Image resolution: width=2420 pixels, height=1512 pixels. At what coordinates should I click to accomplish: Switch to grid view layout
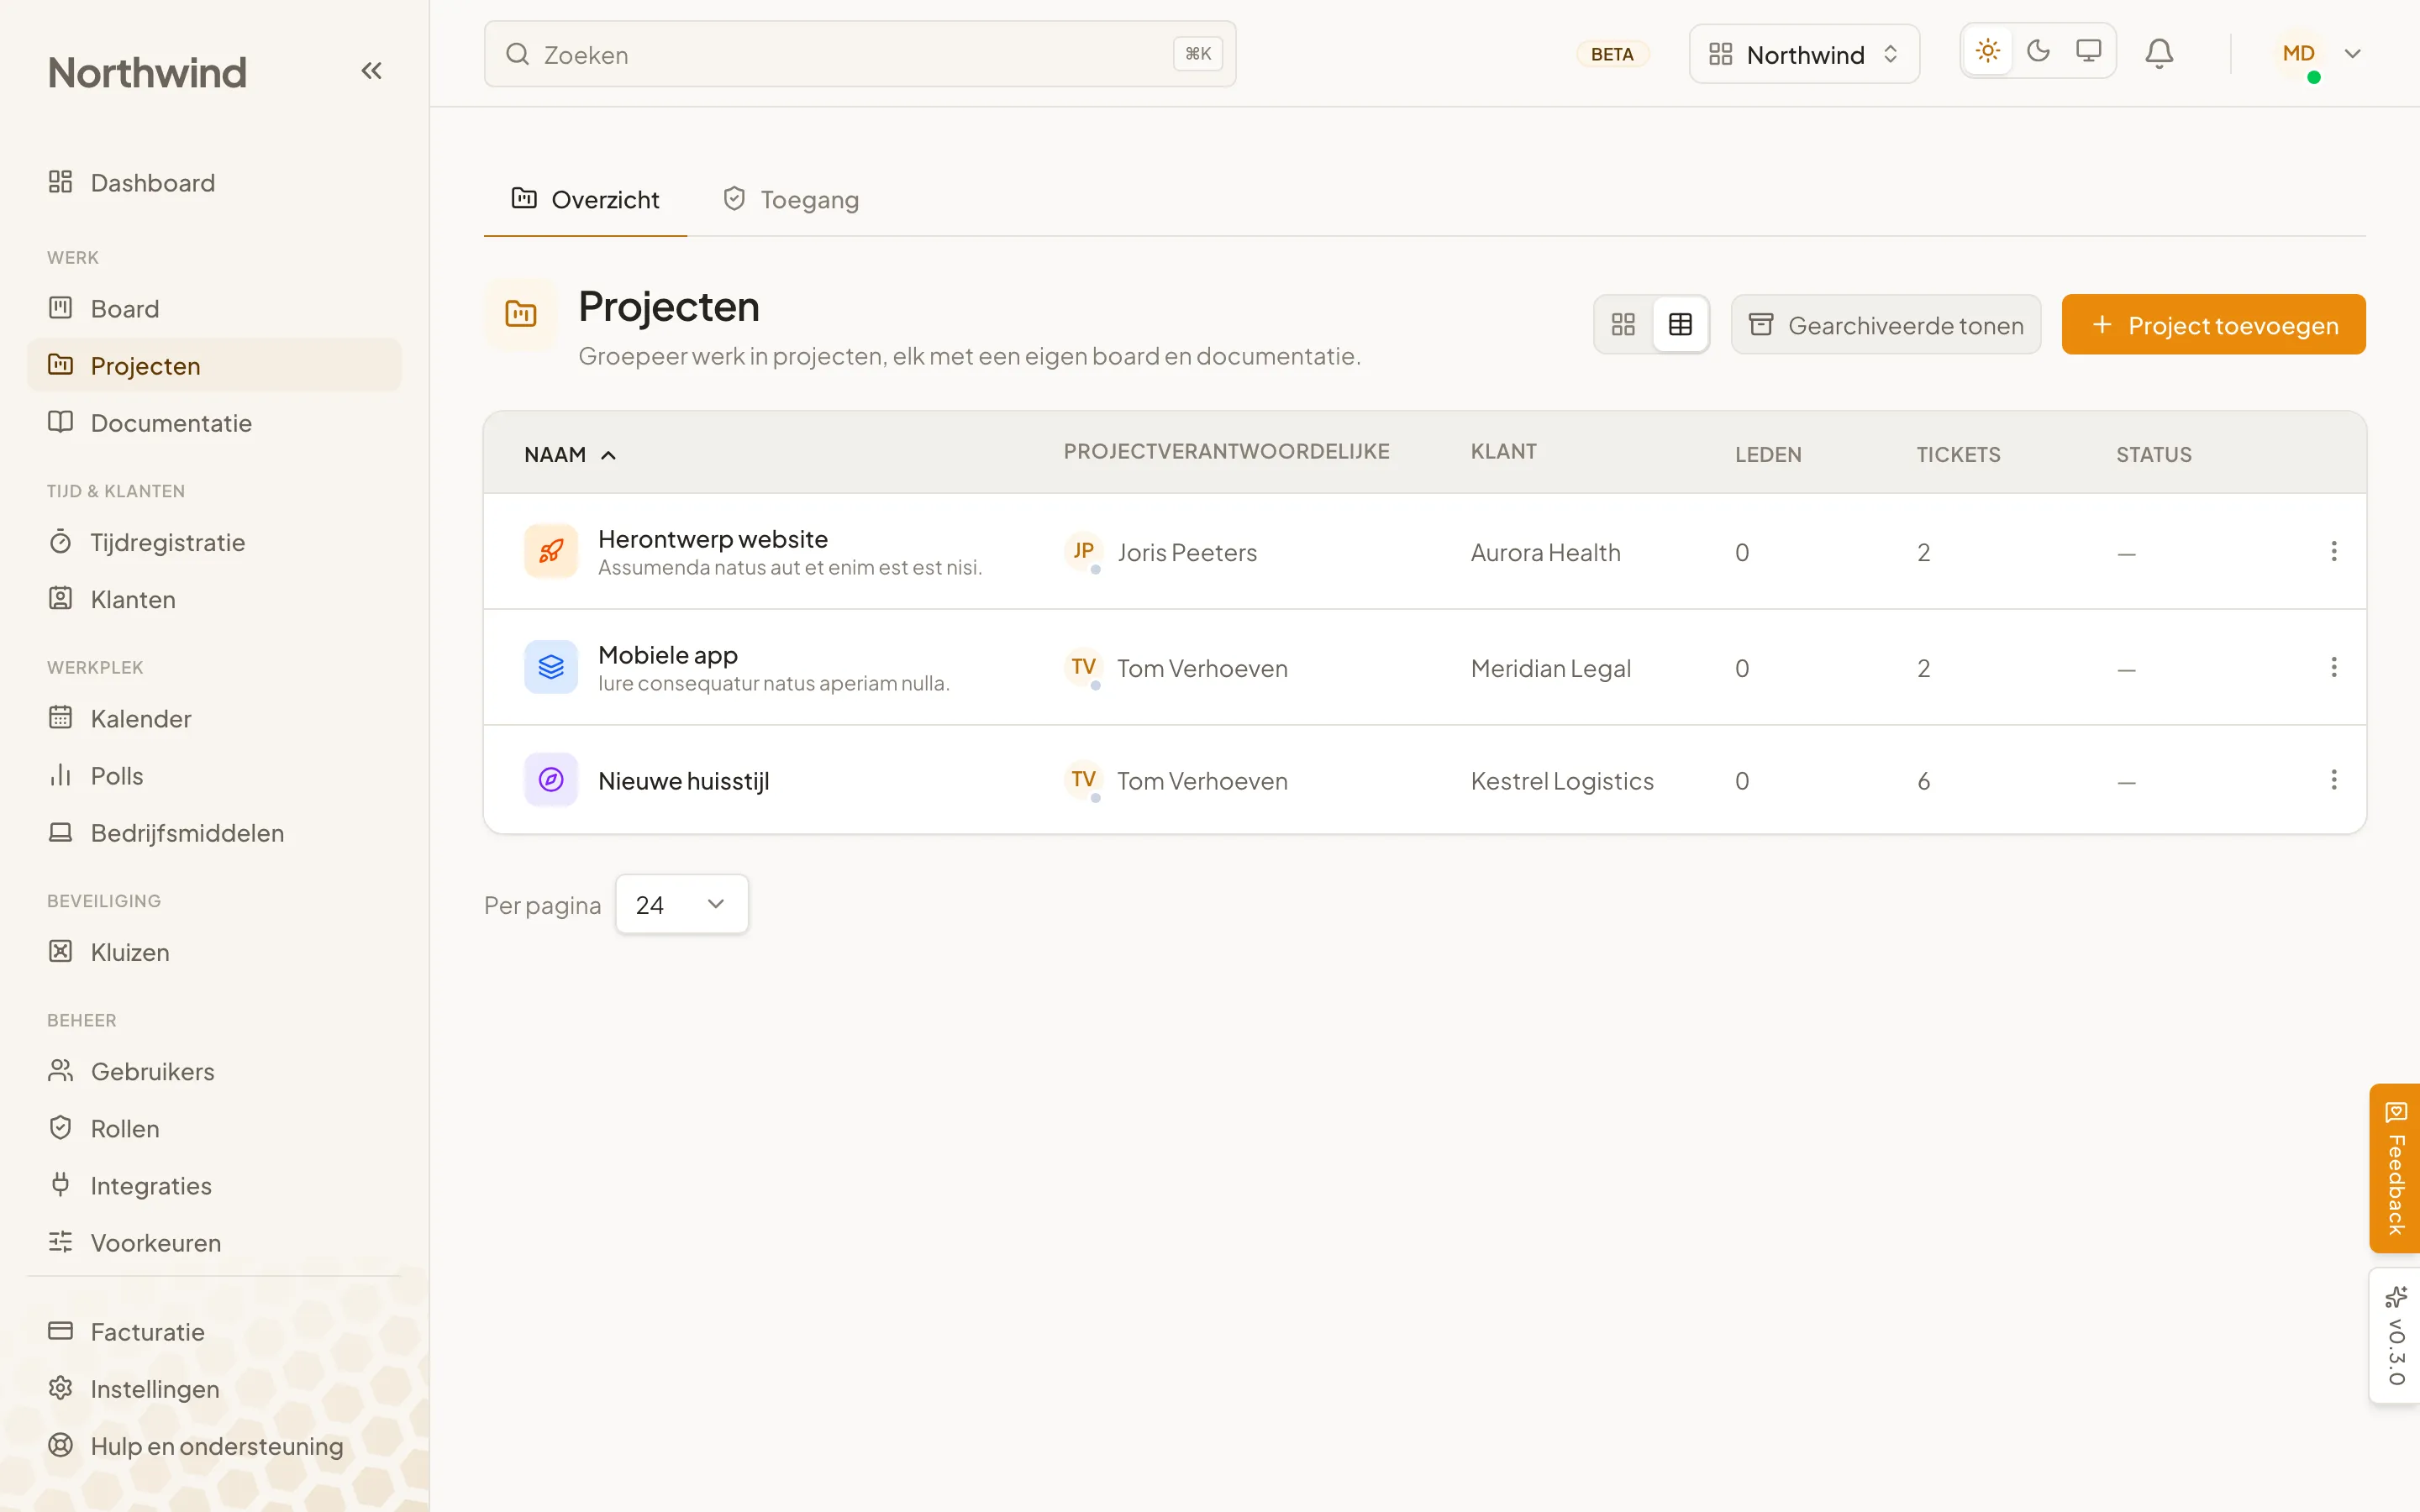(x=1623, y=325)
